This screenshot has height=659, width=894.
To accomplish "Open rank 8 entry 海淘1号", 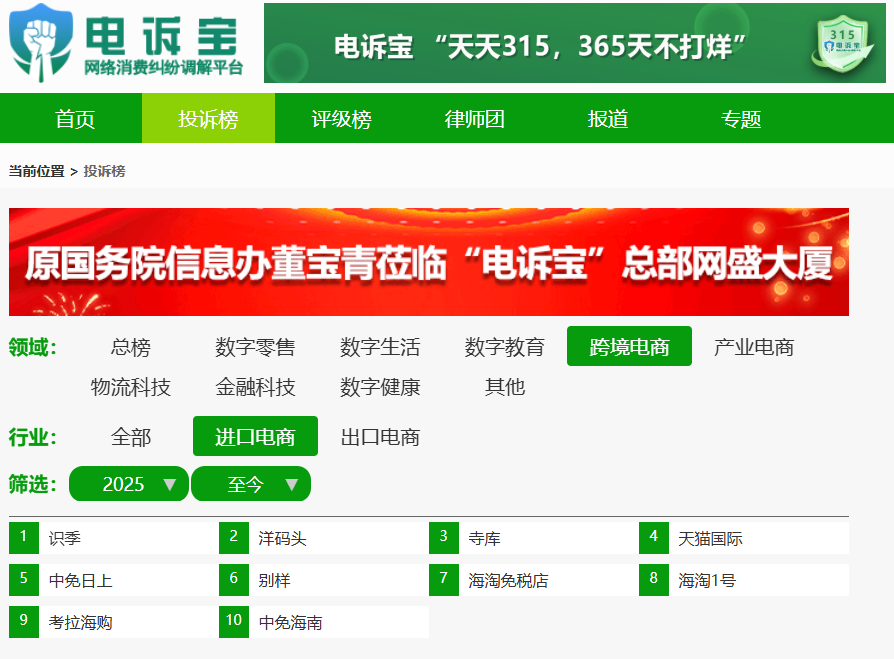I will (x=744, y=580).
